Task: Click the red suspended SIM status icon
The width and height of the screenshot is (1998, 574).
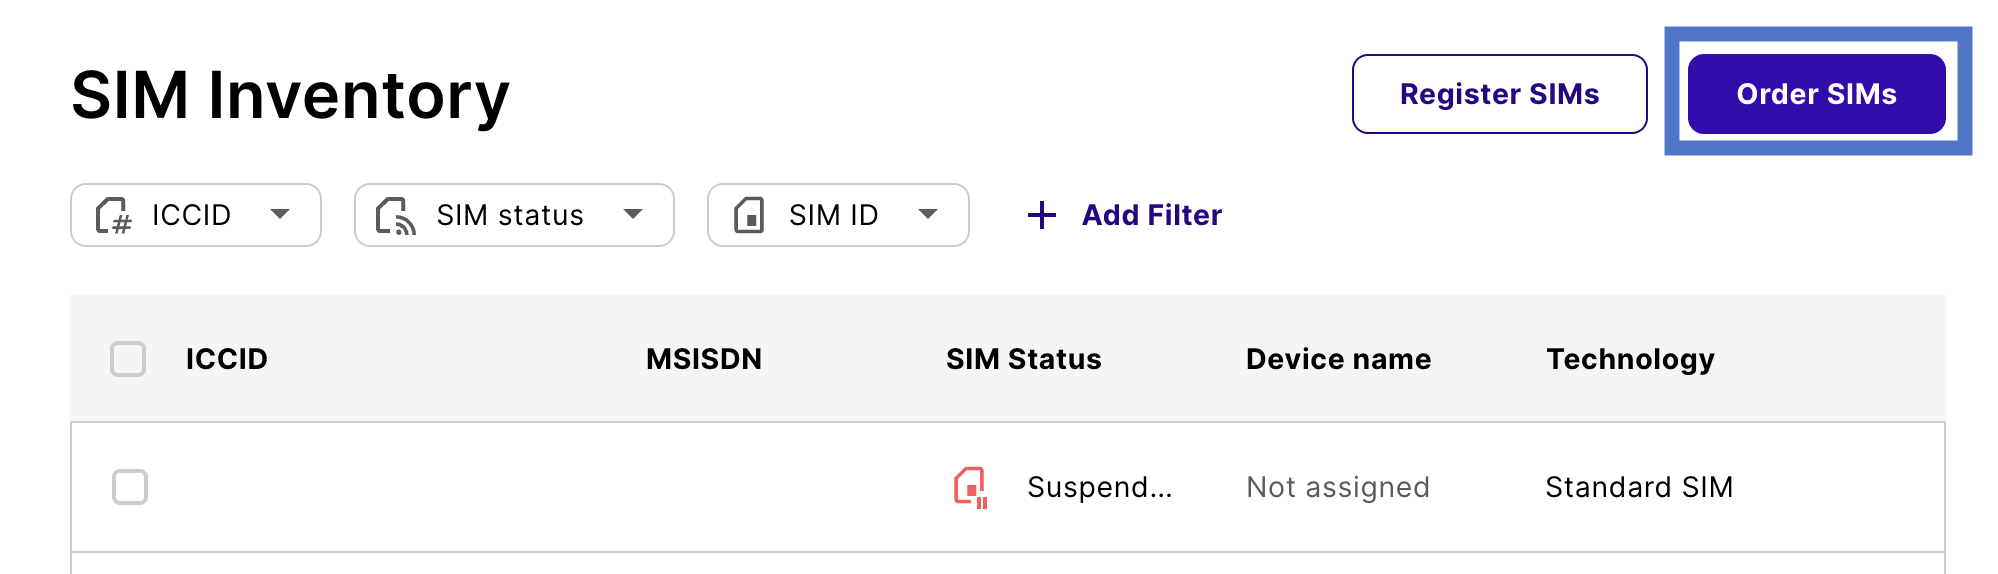Action: tap(970, 487)
